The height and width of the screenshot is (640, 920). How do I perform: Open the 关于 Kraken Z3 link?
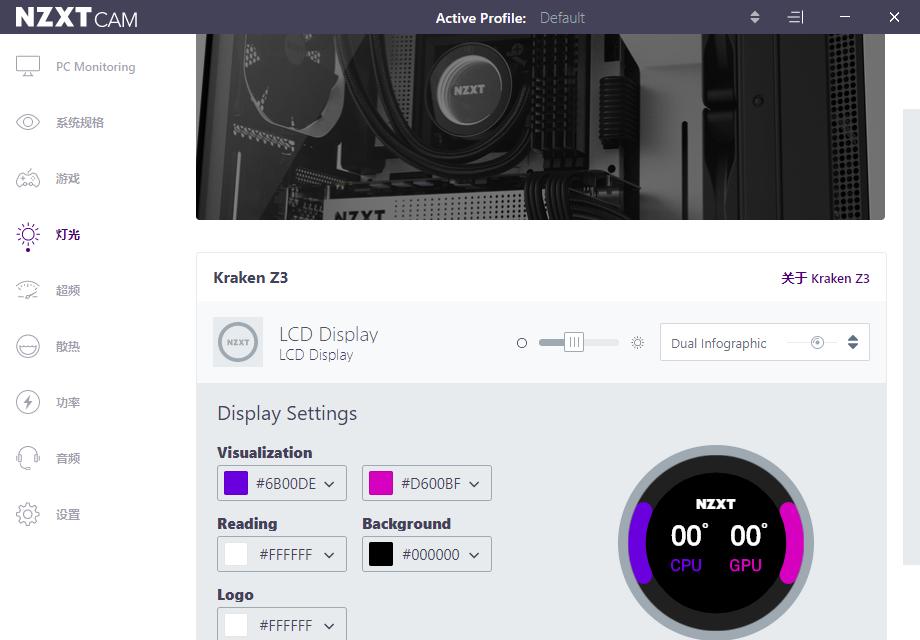(825, 278)
